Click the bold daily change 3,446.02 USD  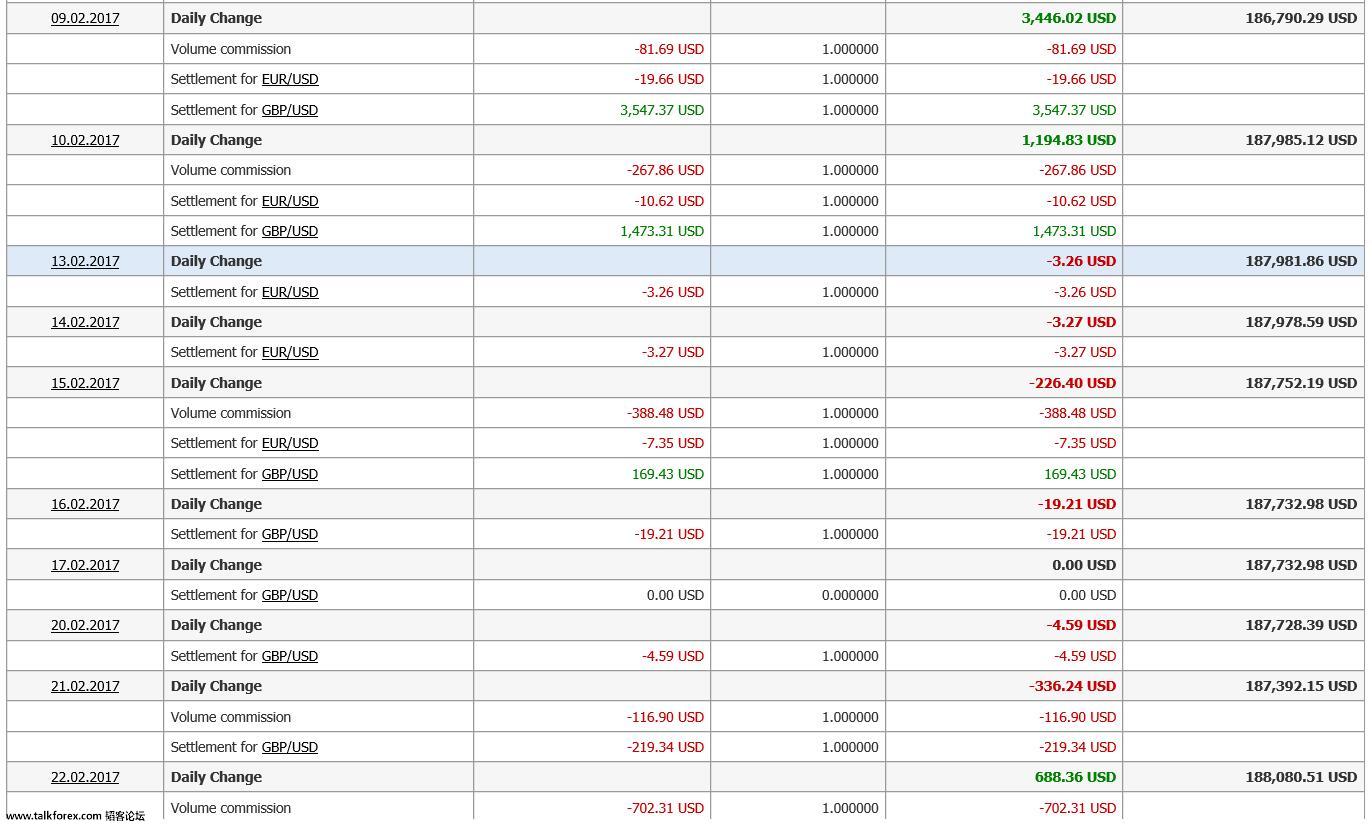point(1069,18)
